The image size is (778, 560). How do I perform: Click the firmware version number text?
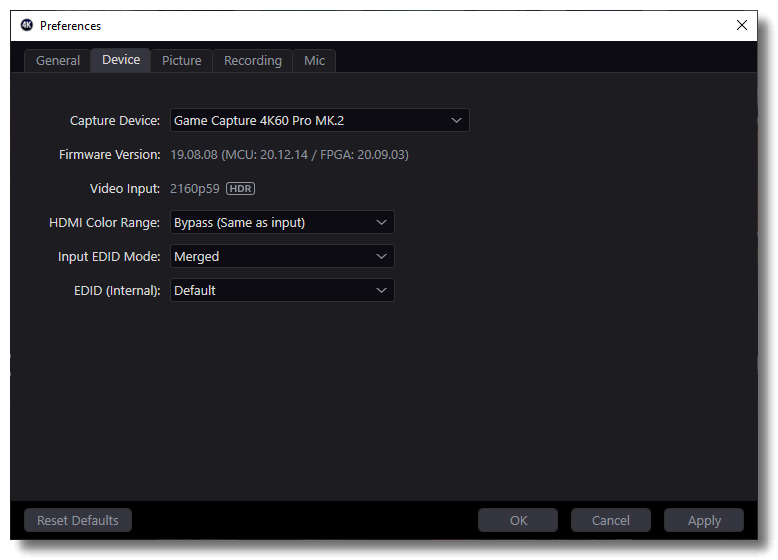(289, 154)
